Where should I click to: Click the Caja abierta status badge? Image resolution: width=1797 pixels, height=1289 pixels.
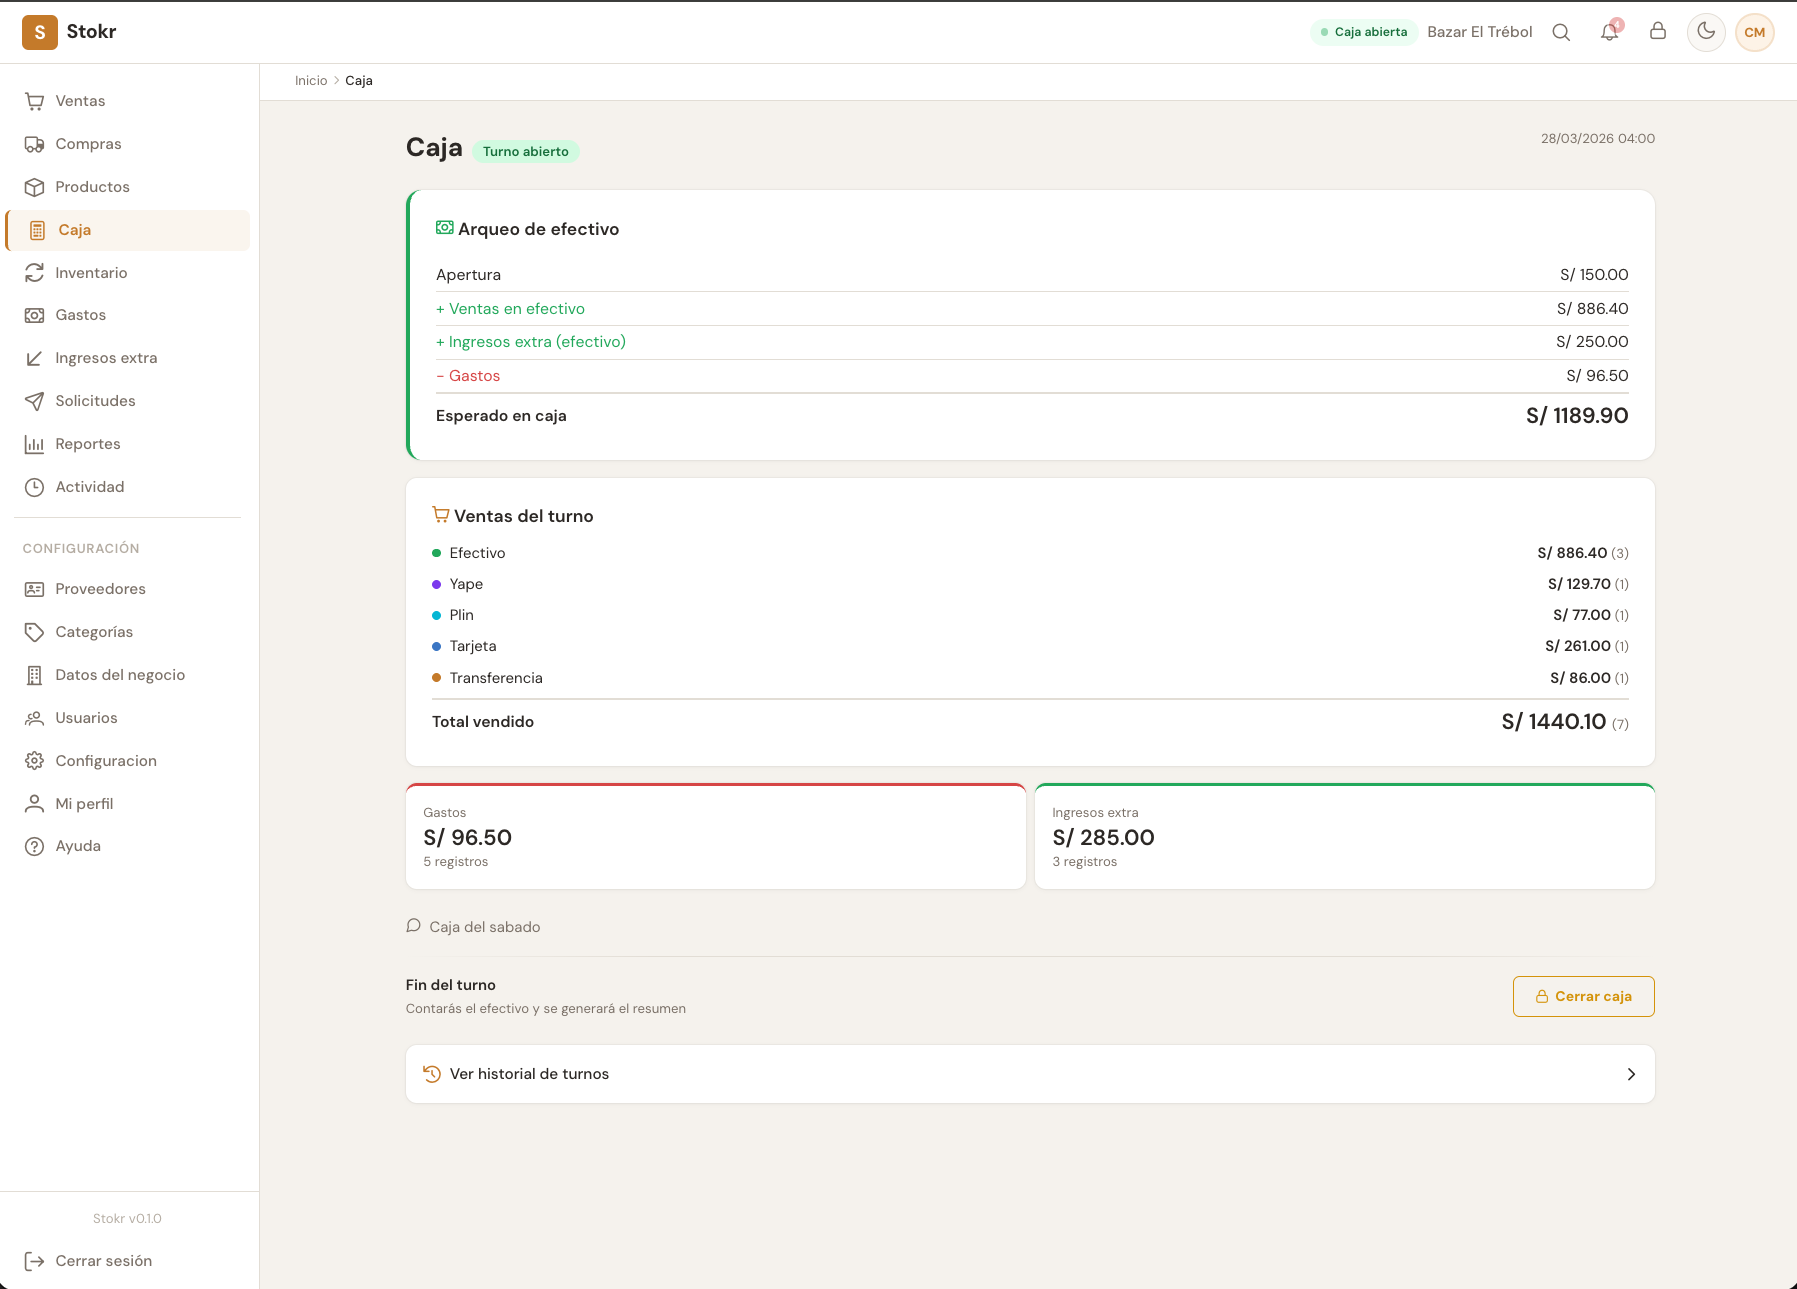click(x=1364, y=32)
